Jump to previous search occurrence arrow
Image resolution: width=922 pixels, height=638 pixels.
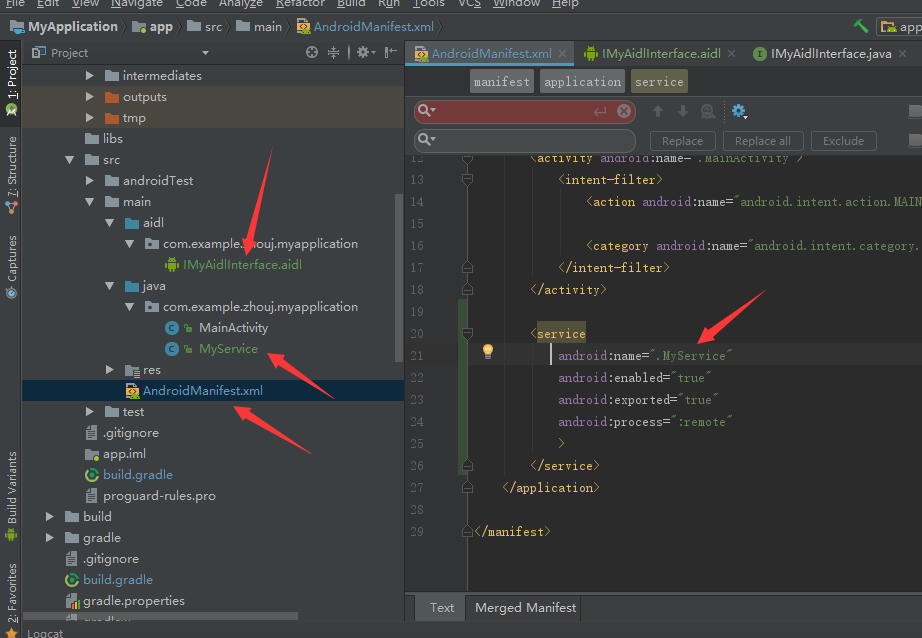point(657,111)
